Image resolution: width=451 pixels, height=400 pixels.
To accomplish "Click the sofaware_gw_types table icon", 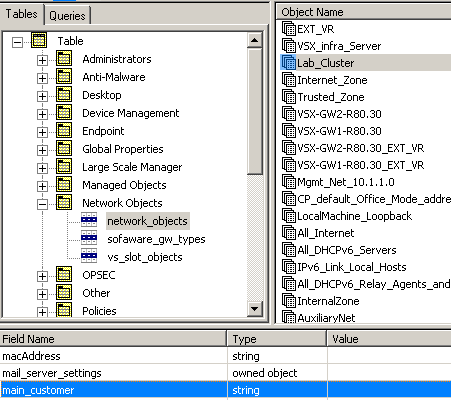I will (x=89, y=238).
